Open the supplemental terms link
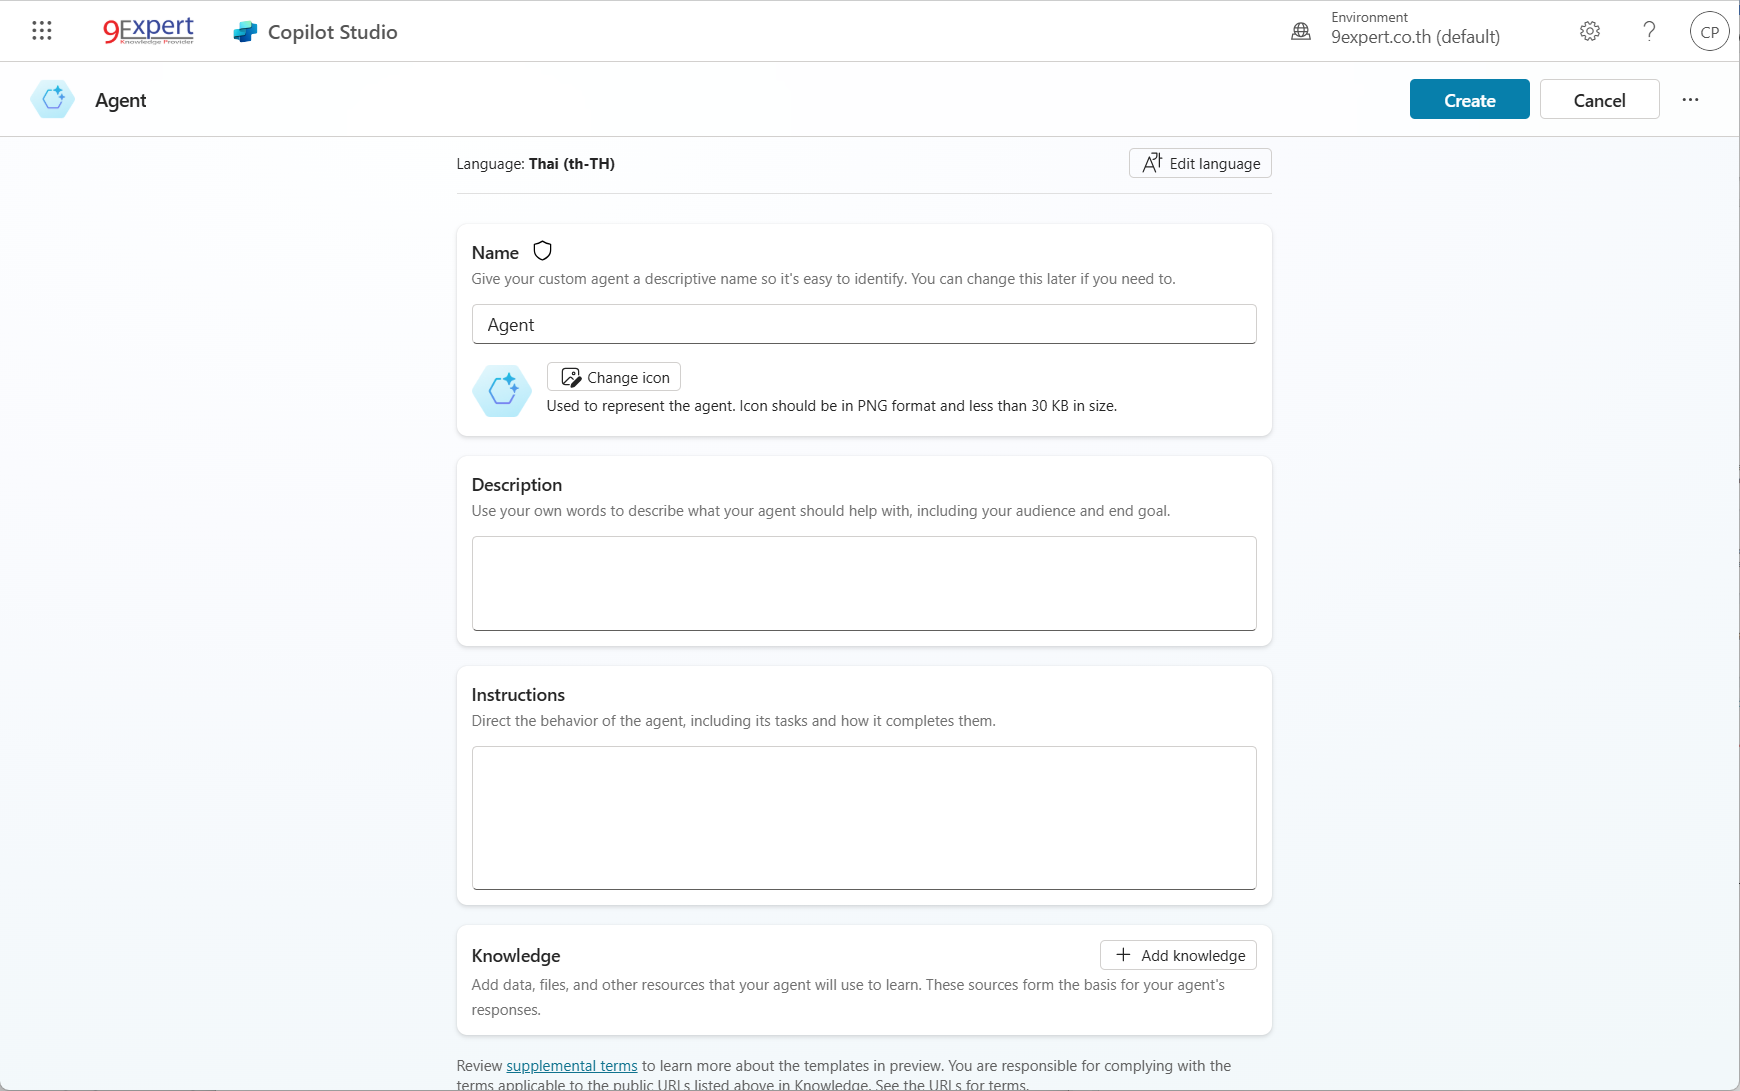Screen dimensions: 1740x1091 [x=571, y=1065]
